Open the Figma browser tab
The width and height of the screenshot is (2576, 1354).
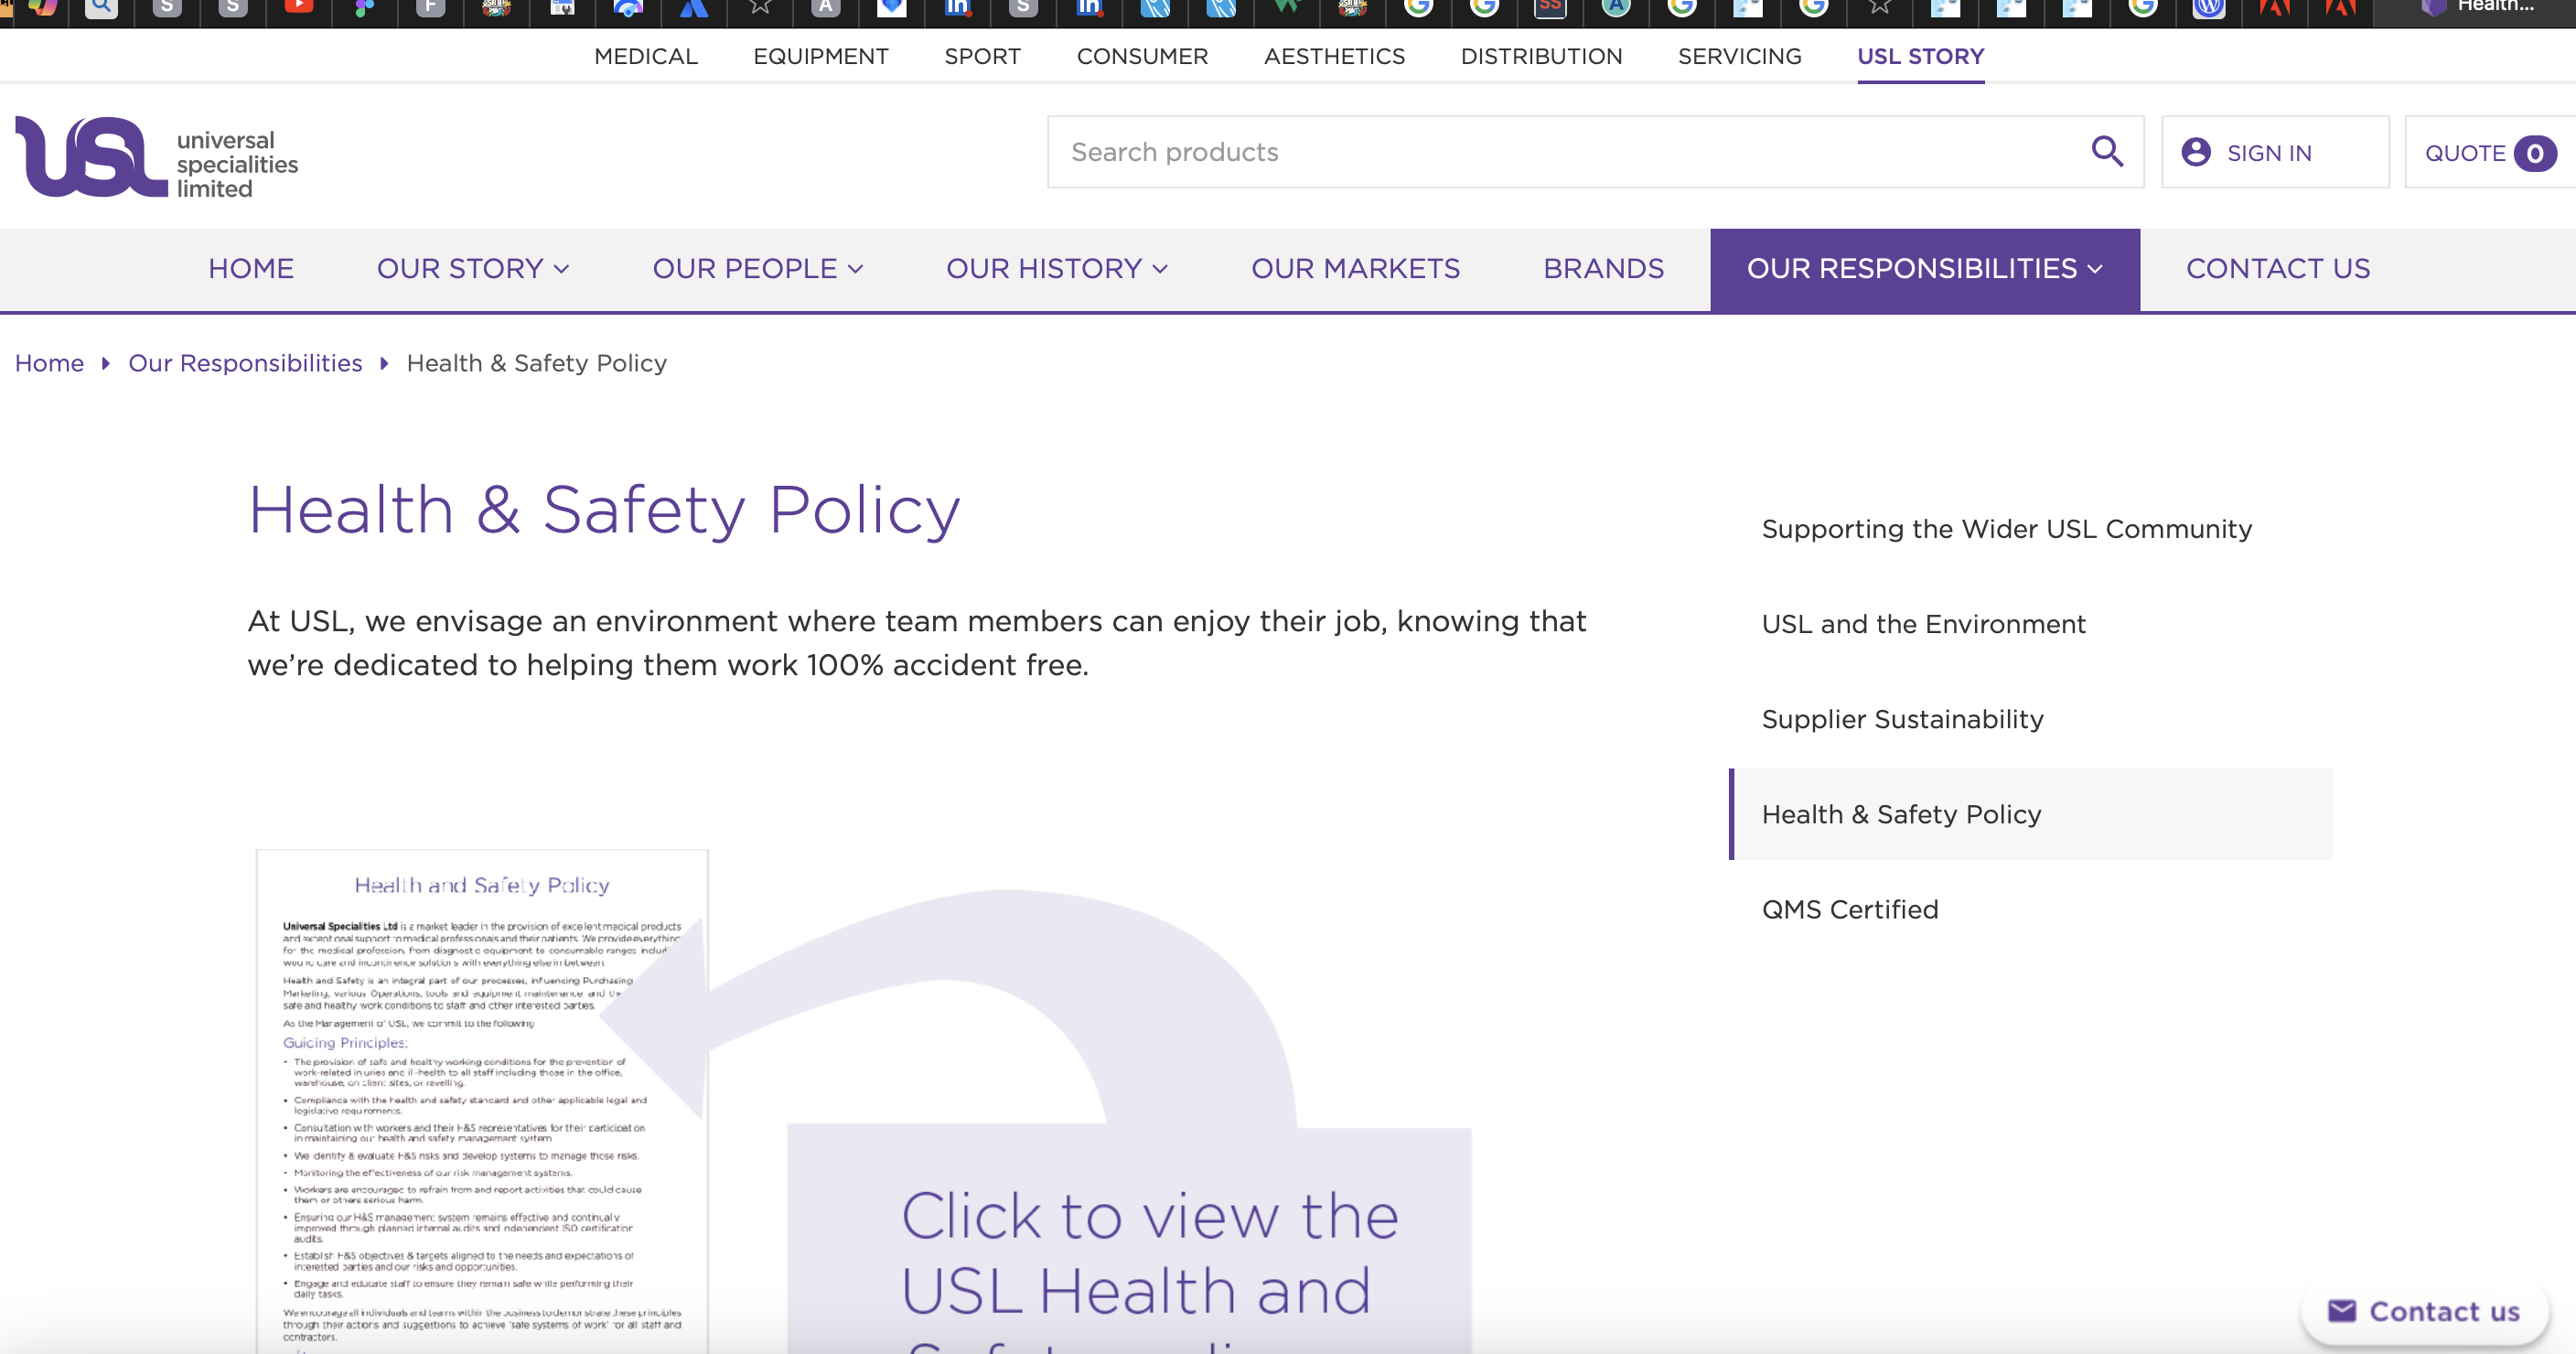(x=364, y=8)
